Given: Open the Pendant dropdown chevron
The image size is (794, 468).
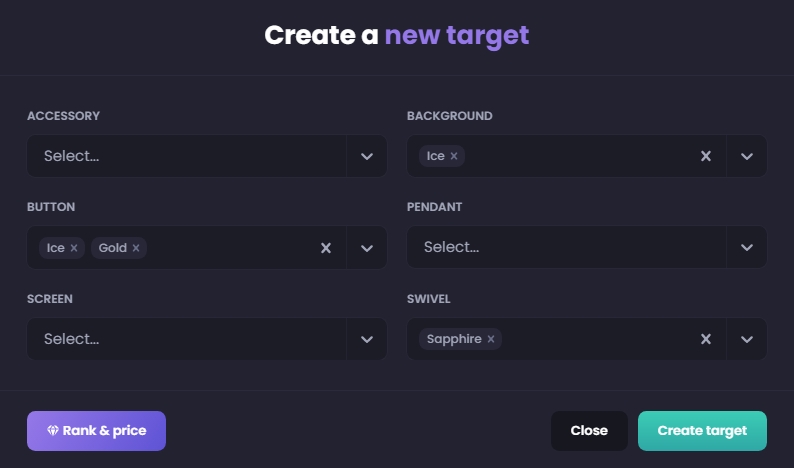Looking at the screenshot, I should pos(746,248).
